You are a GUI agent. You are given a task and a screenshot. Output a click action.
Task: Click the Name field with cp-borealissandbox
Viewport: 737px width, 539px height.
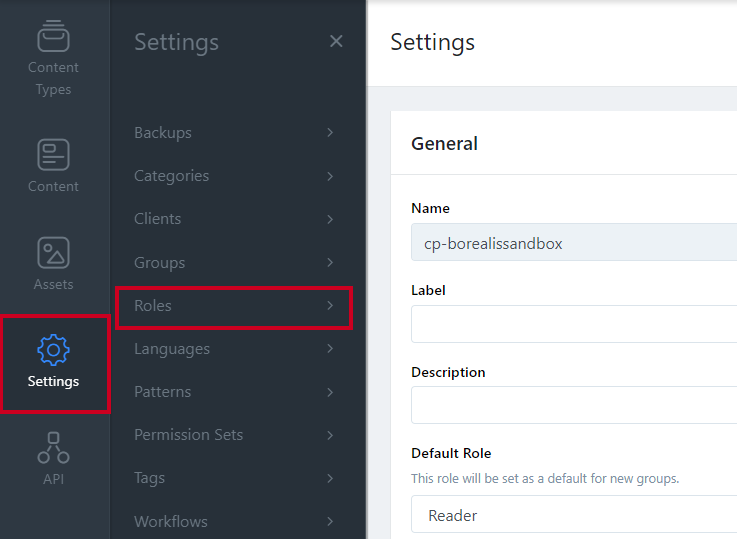(574, 242)
